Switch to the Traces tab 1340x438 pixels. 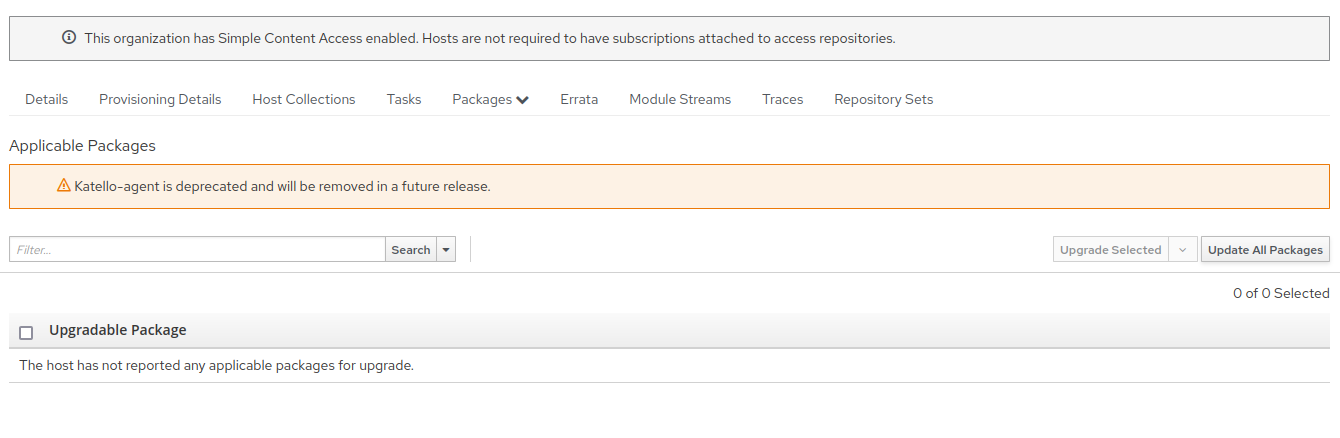[x=783, y=99]
